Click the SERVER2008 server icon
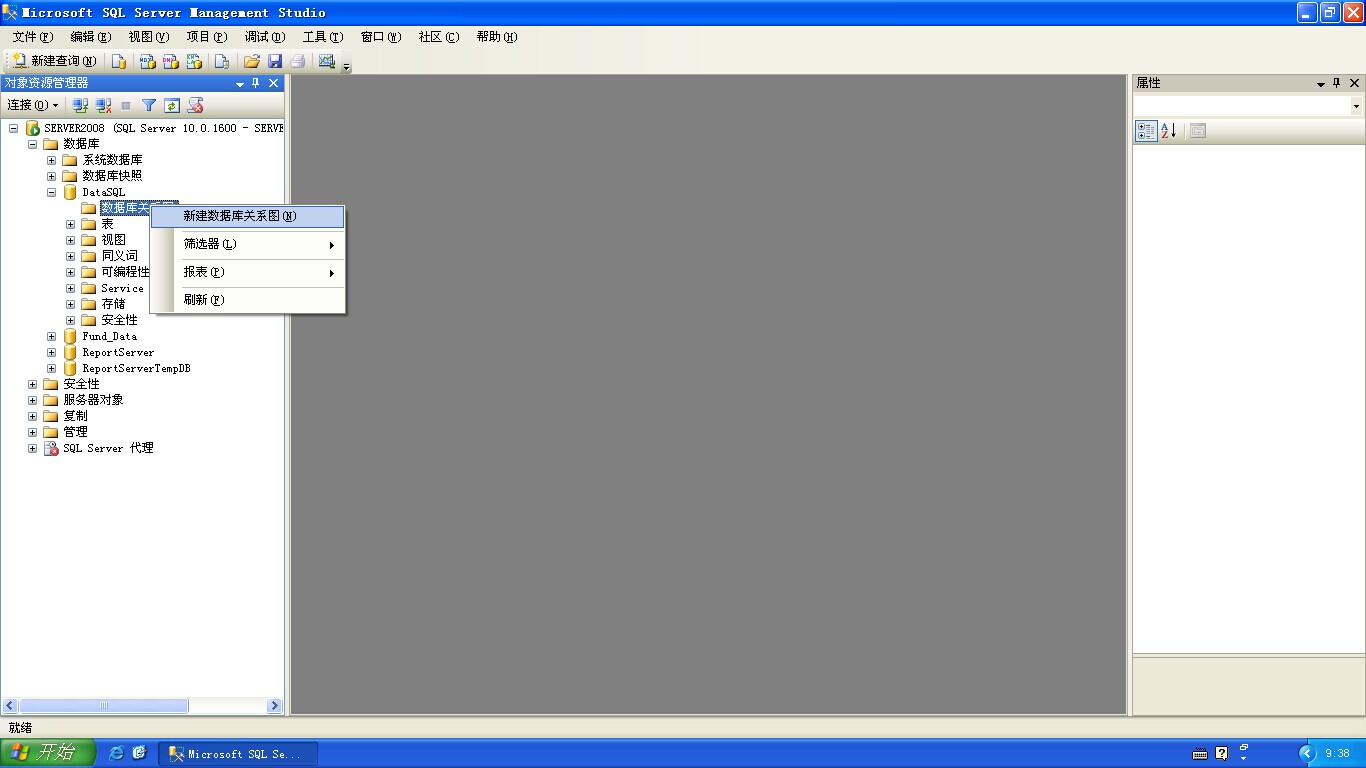This screenshot has width=1366, height=768. click(x=33, y=128)
